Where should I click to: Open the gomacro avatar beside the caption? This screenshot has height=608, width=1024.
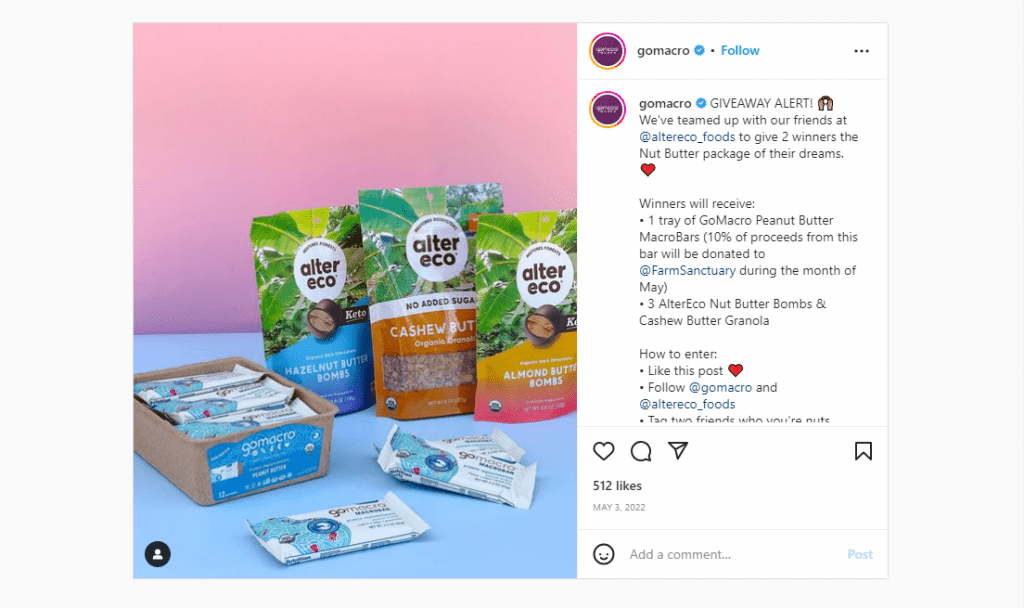pyautogui.click(x=607, y=109)
